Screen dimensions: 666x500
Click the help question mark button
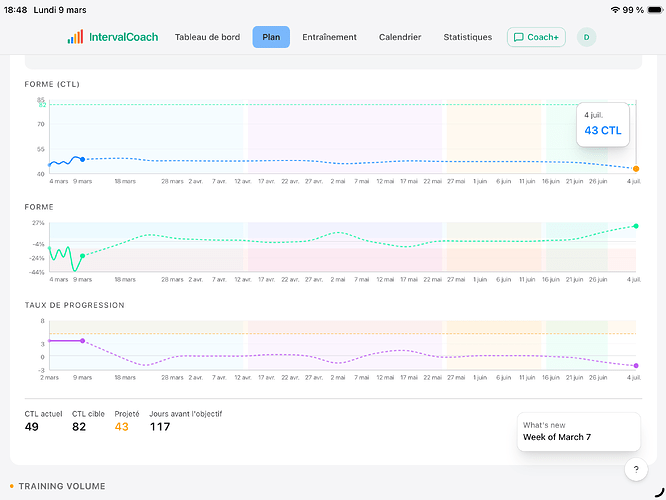(x=637, y=469)
